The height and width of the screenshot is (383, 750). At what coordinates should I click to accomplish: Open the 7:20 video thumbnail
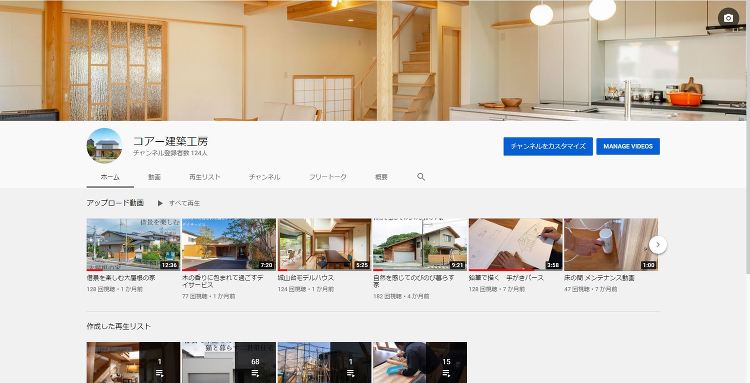pos(229,244)
